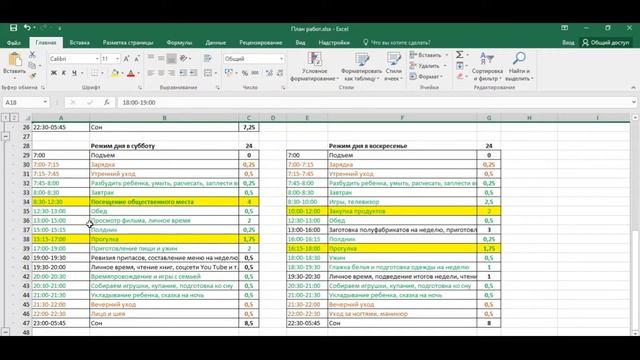Toggle bottom vertical alignment
Image resolution: width=640 pixels, height=360 pixels.
pos(171,59)
